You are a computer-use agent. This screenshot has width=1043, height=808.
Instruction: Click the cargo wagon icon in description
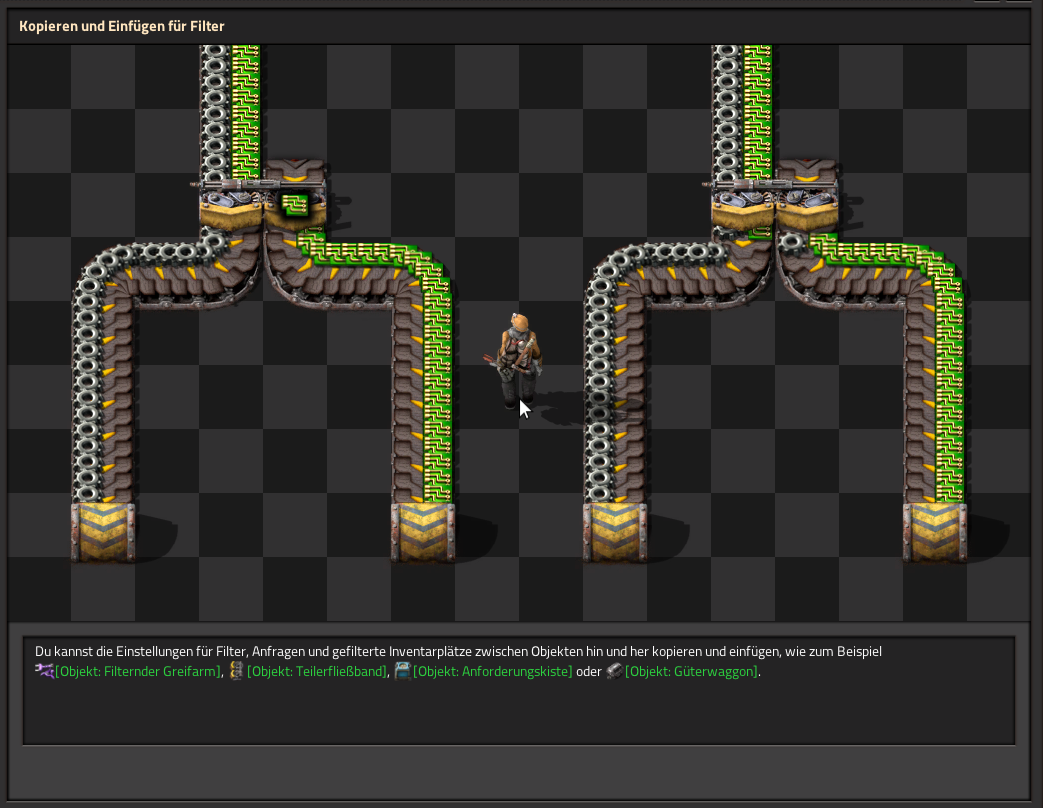pyautogui.click(x=613, y=671)
